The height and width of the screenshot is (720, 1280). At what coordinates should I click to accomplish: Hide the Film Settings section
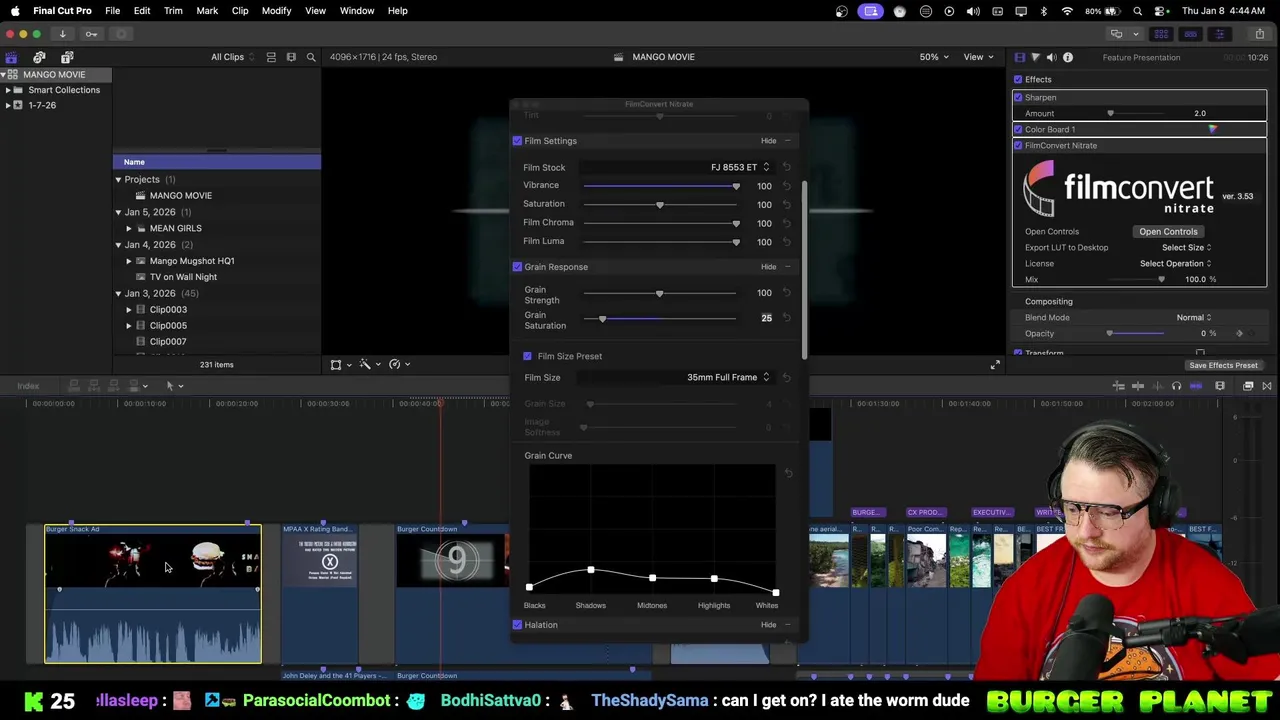(768, 141)
